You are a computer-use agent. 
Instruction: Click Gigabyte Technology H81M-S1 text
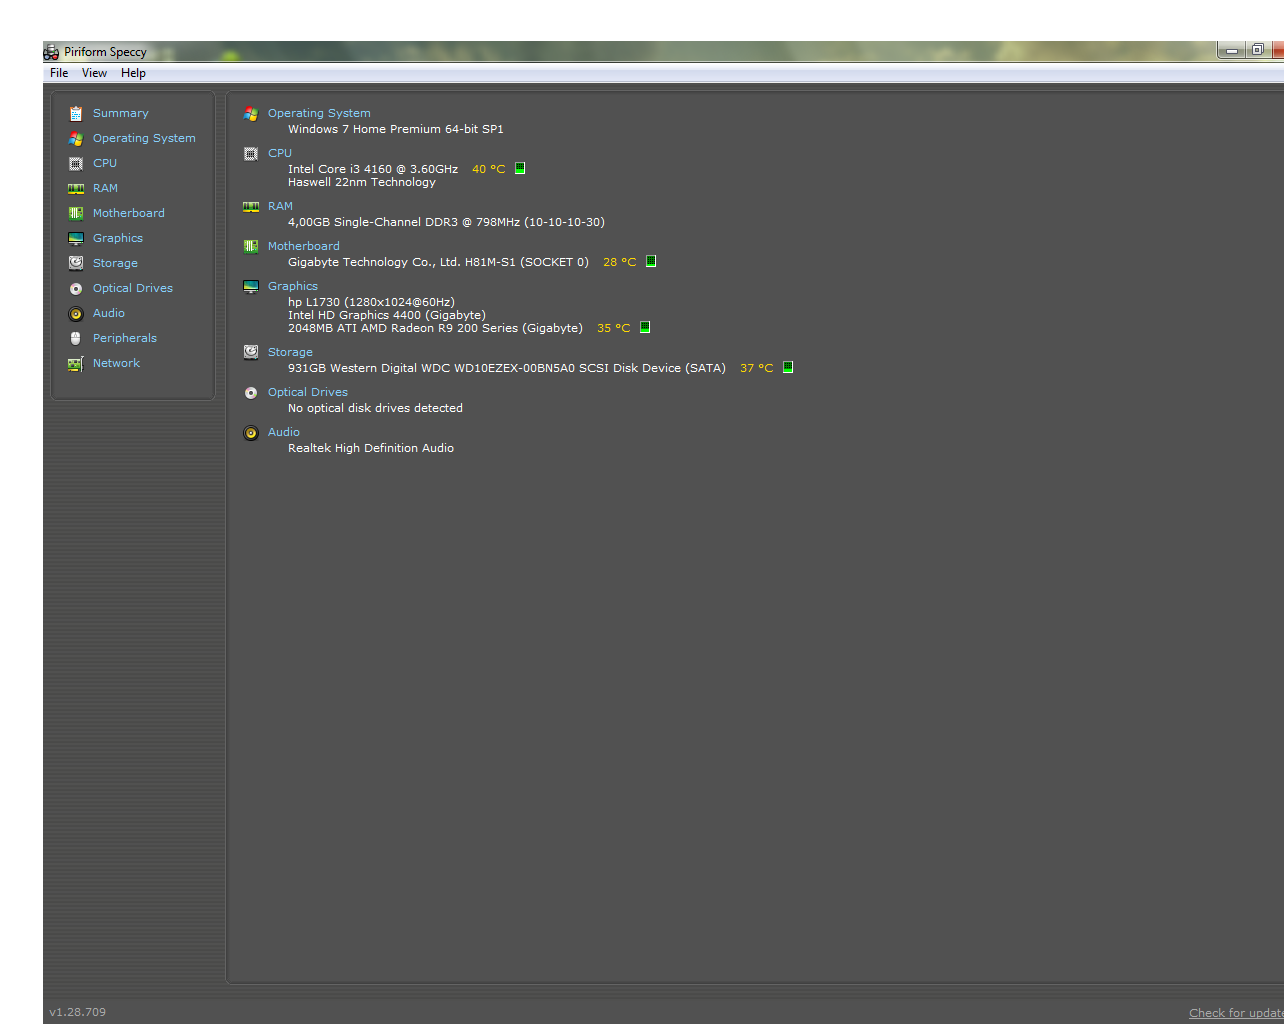click(438, 262)
